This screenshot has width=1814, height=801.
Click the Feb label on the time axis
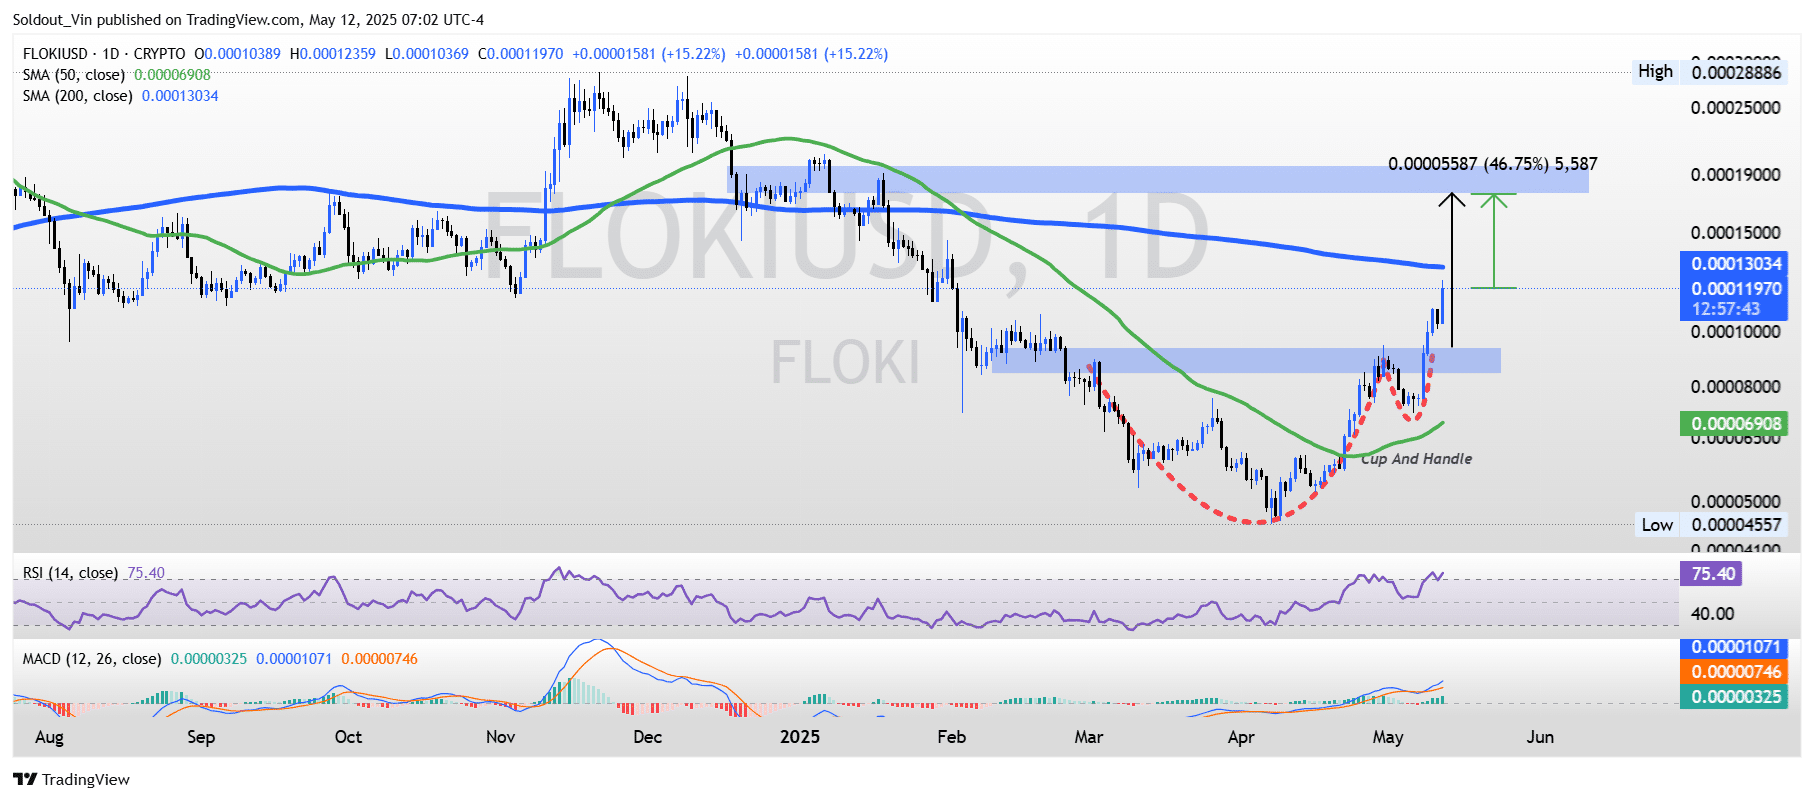pos(951,737)
